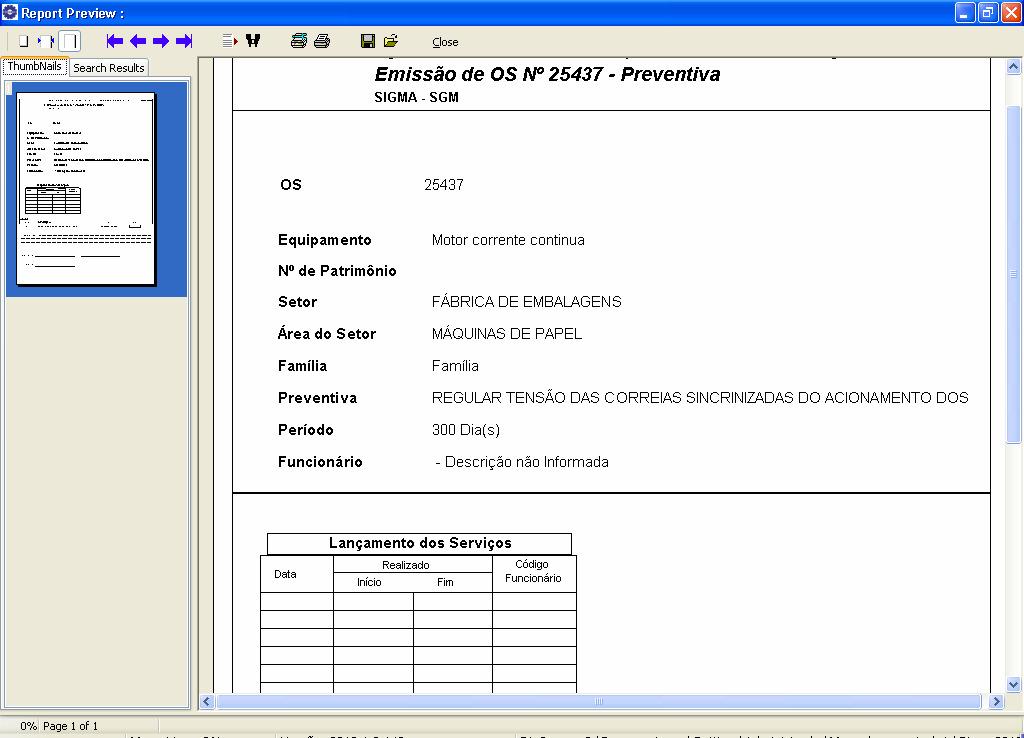The width and height of the screenshot is (1024, 738).
Task: Click Equipamento label
Action: click(x=325, y=240)
